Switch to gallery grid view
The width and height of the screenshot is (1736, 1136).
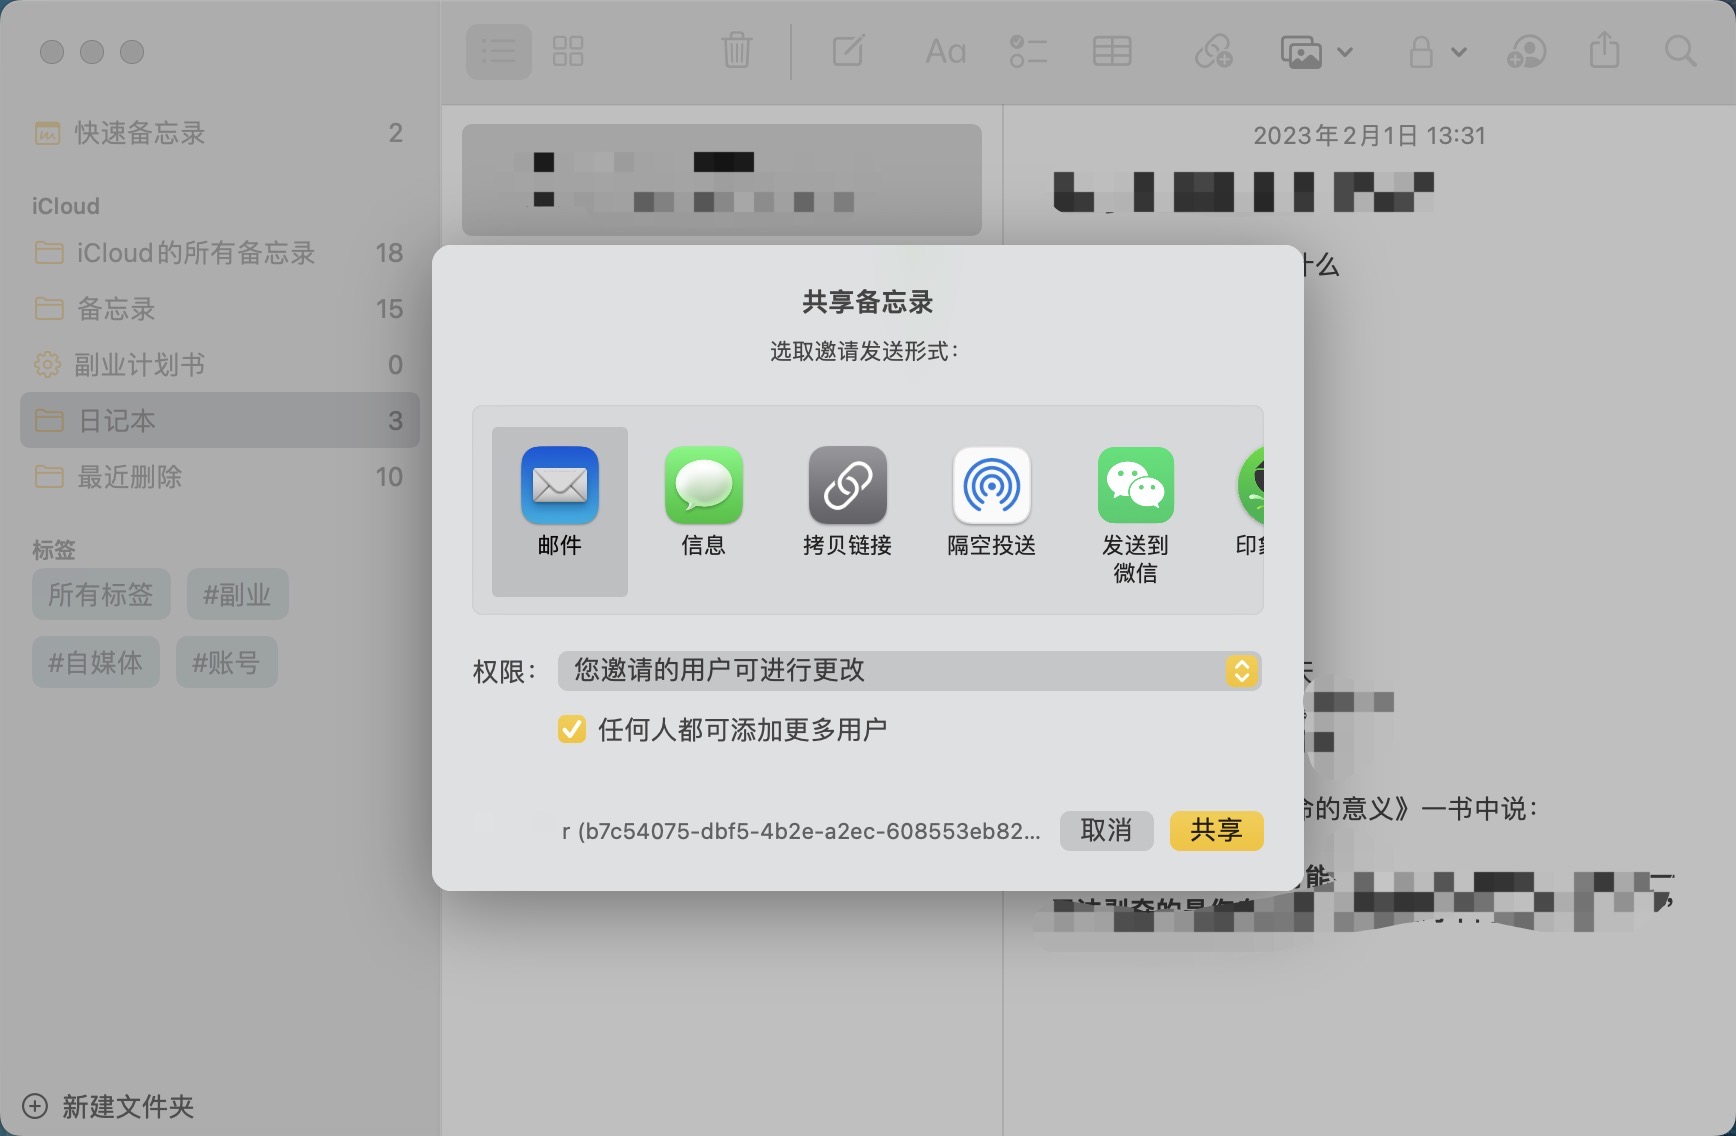568,51
